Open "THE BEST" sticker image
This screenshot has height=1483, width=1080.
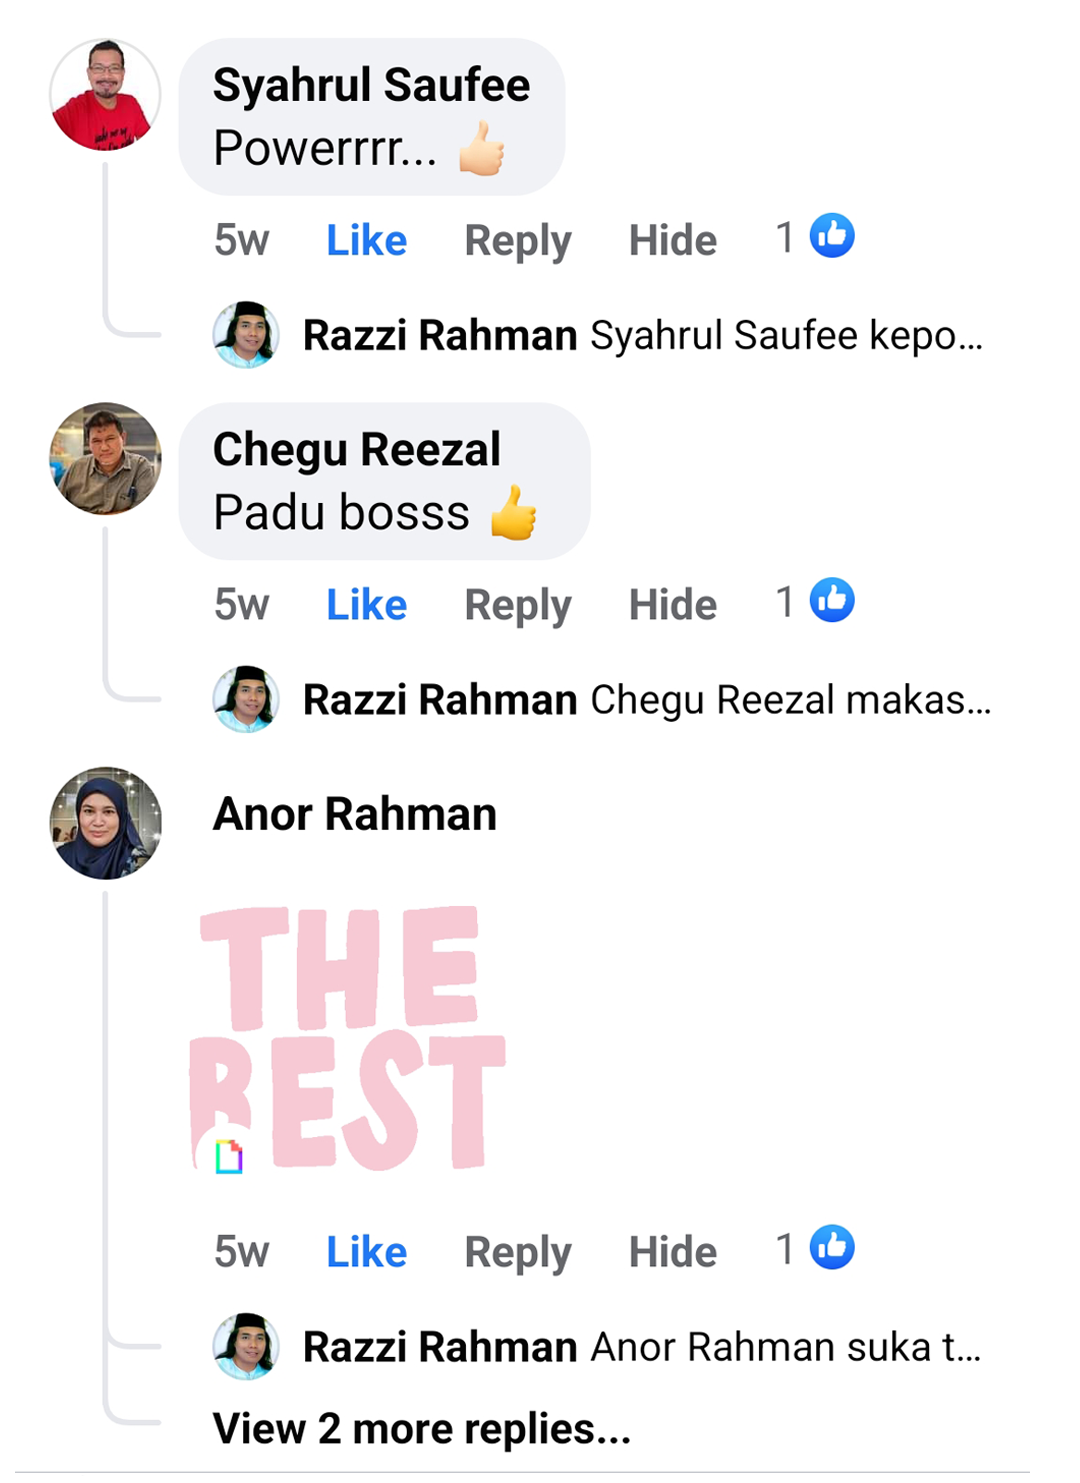click(x=347, y=1037)
